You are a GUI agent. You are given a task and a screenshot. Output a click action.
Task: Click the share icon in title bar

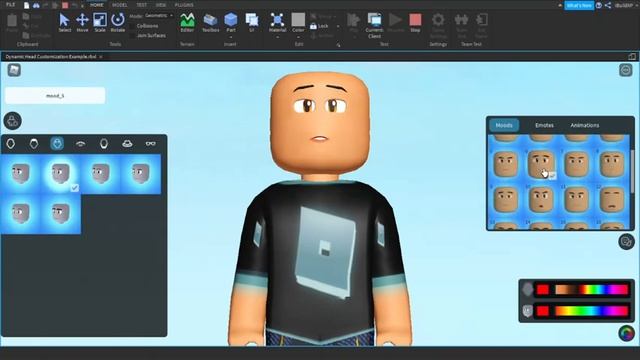tap(608, 5)
